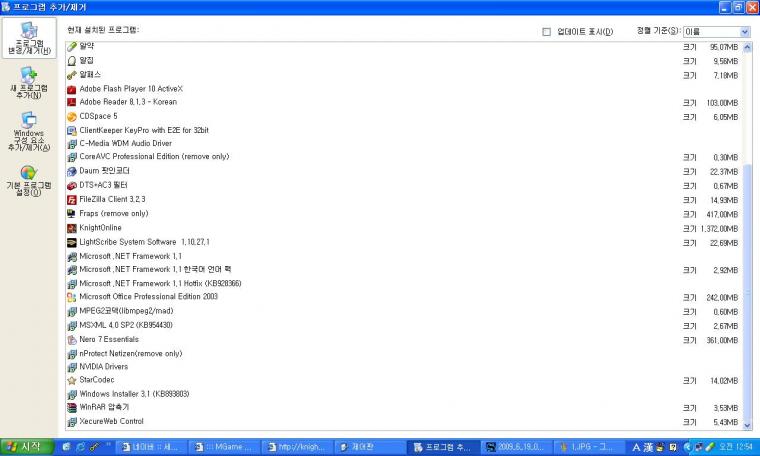Image resolution: width=760 pixels, height=456 pixels.
Task: Click the vertical scrollbar thumb
Action: tap(747, 292)
